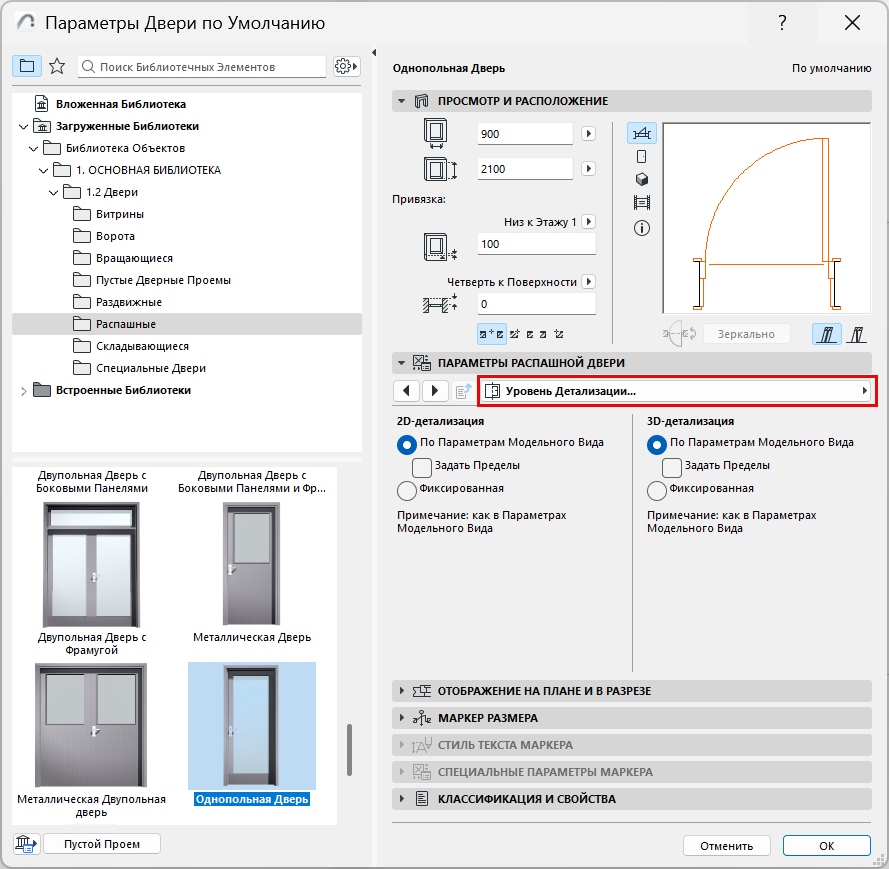Collapse '1.2 Двери' folder
Image resolution: width=889 pixels, height=869 pixels.
(53, 193)
